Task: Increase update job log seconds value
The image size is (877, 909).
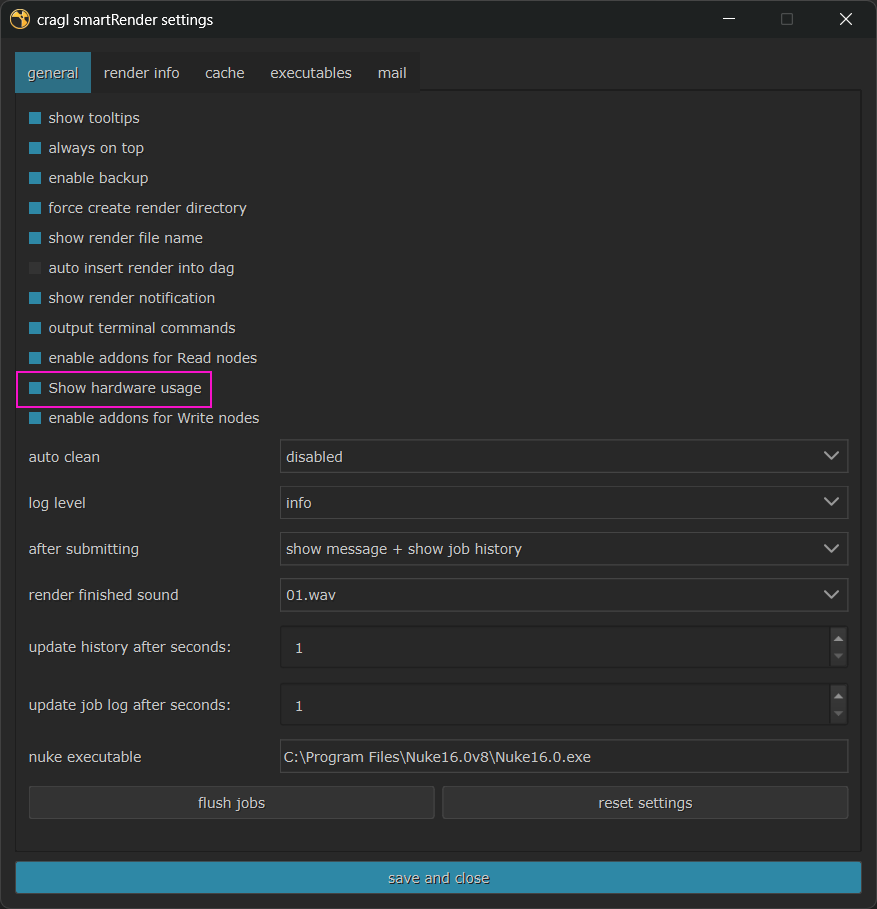Action: point(838,696)
